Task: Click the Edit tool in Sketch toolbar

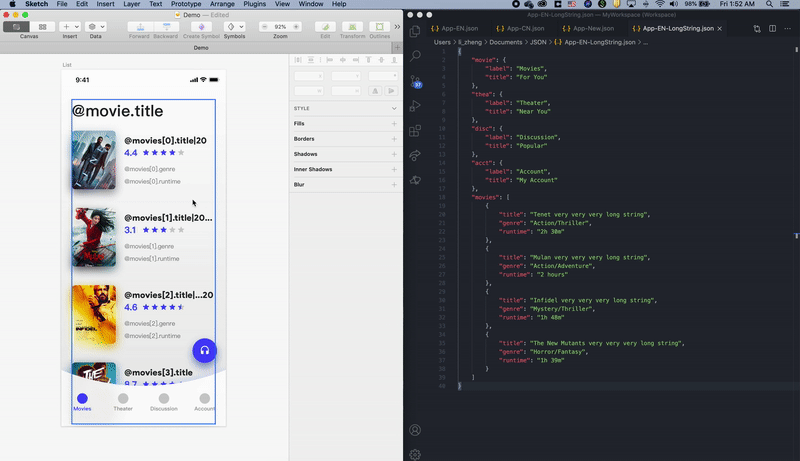Action: 325,27
